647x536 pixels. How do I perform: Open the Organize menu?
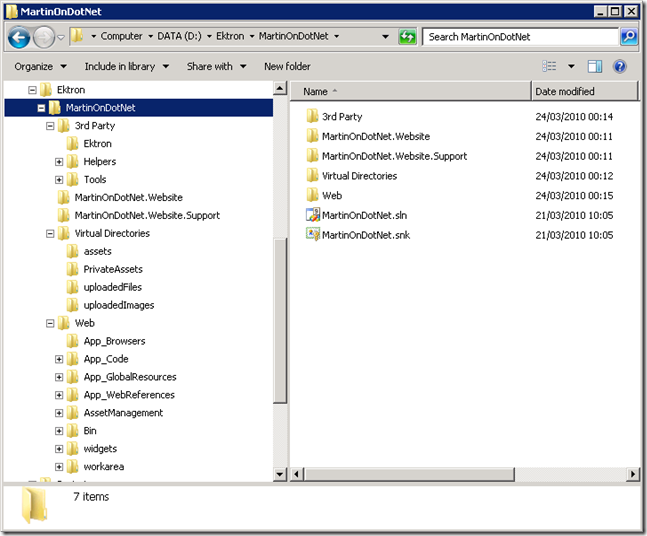click(40, 66)
